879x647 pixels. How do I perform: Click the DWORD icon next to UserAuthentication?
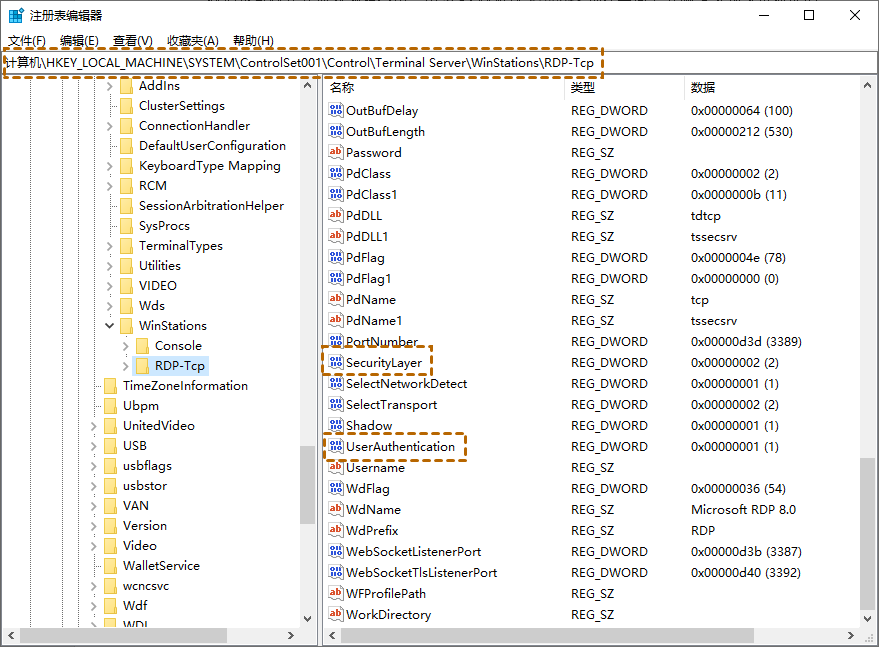336,446
